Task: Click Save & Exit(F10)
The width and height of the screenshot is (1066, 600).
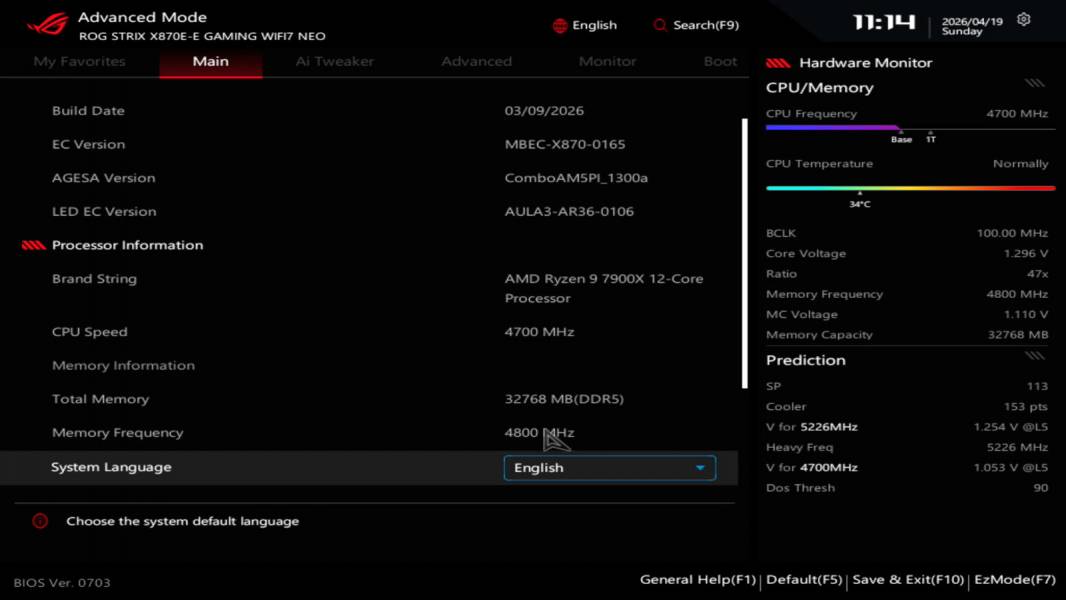Action: (908, 580)
